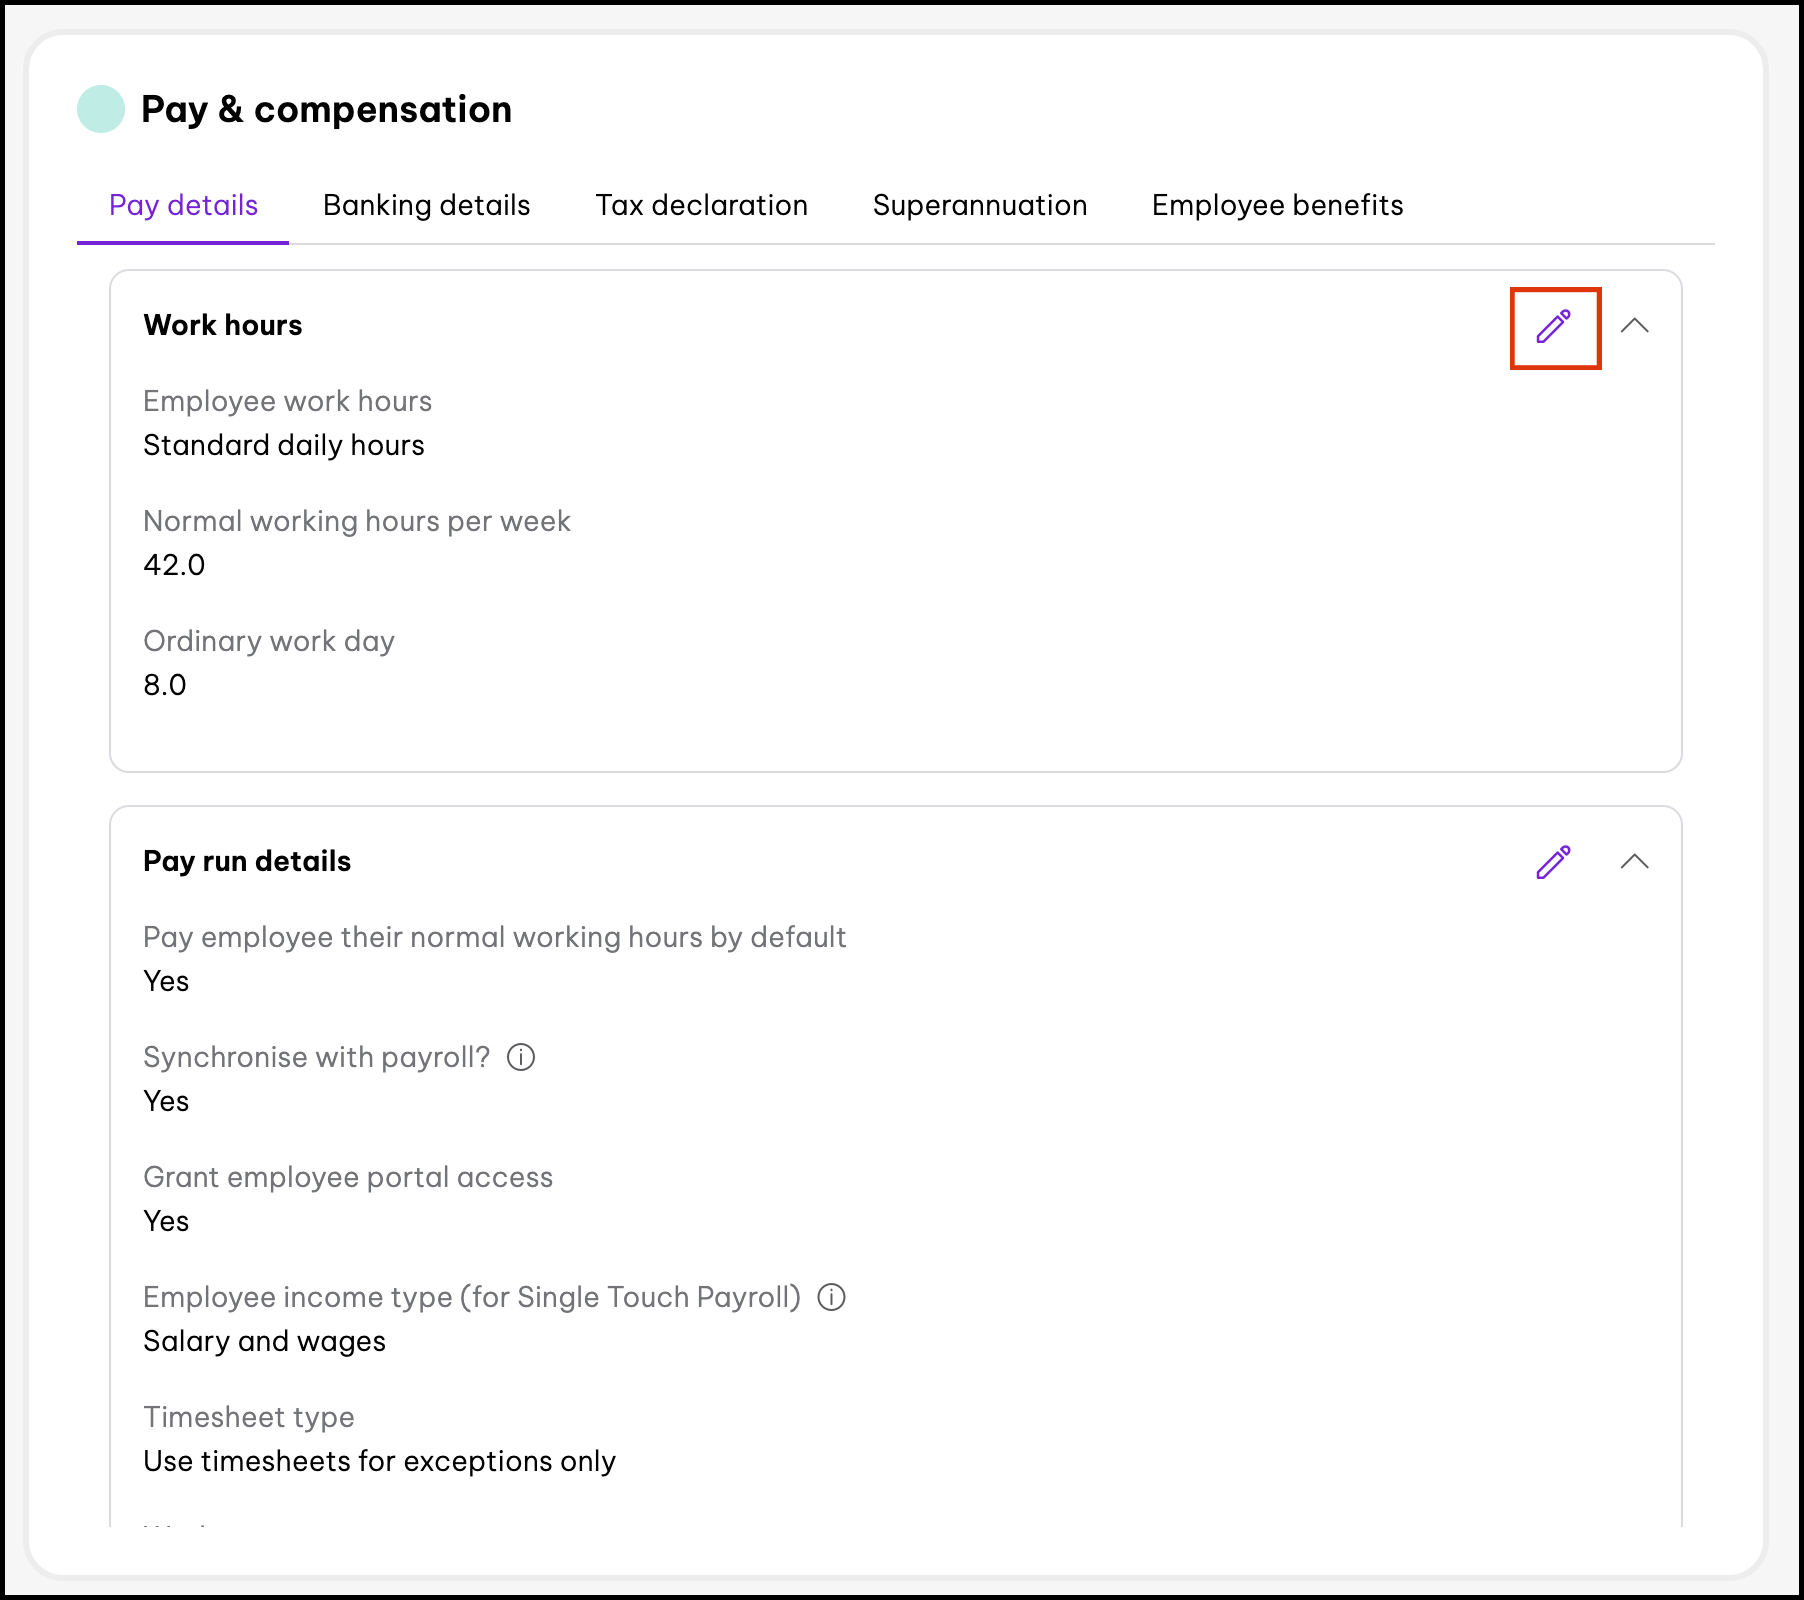Collapse the Work hours section
Screen dimensions: 1804x1600
pos(1634,326)
